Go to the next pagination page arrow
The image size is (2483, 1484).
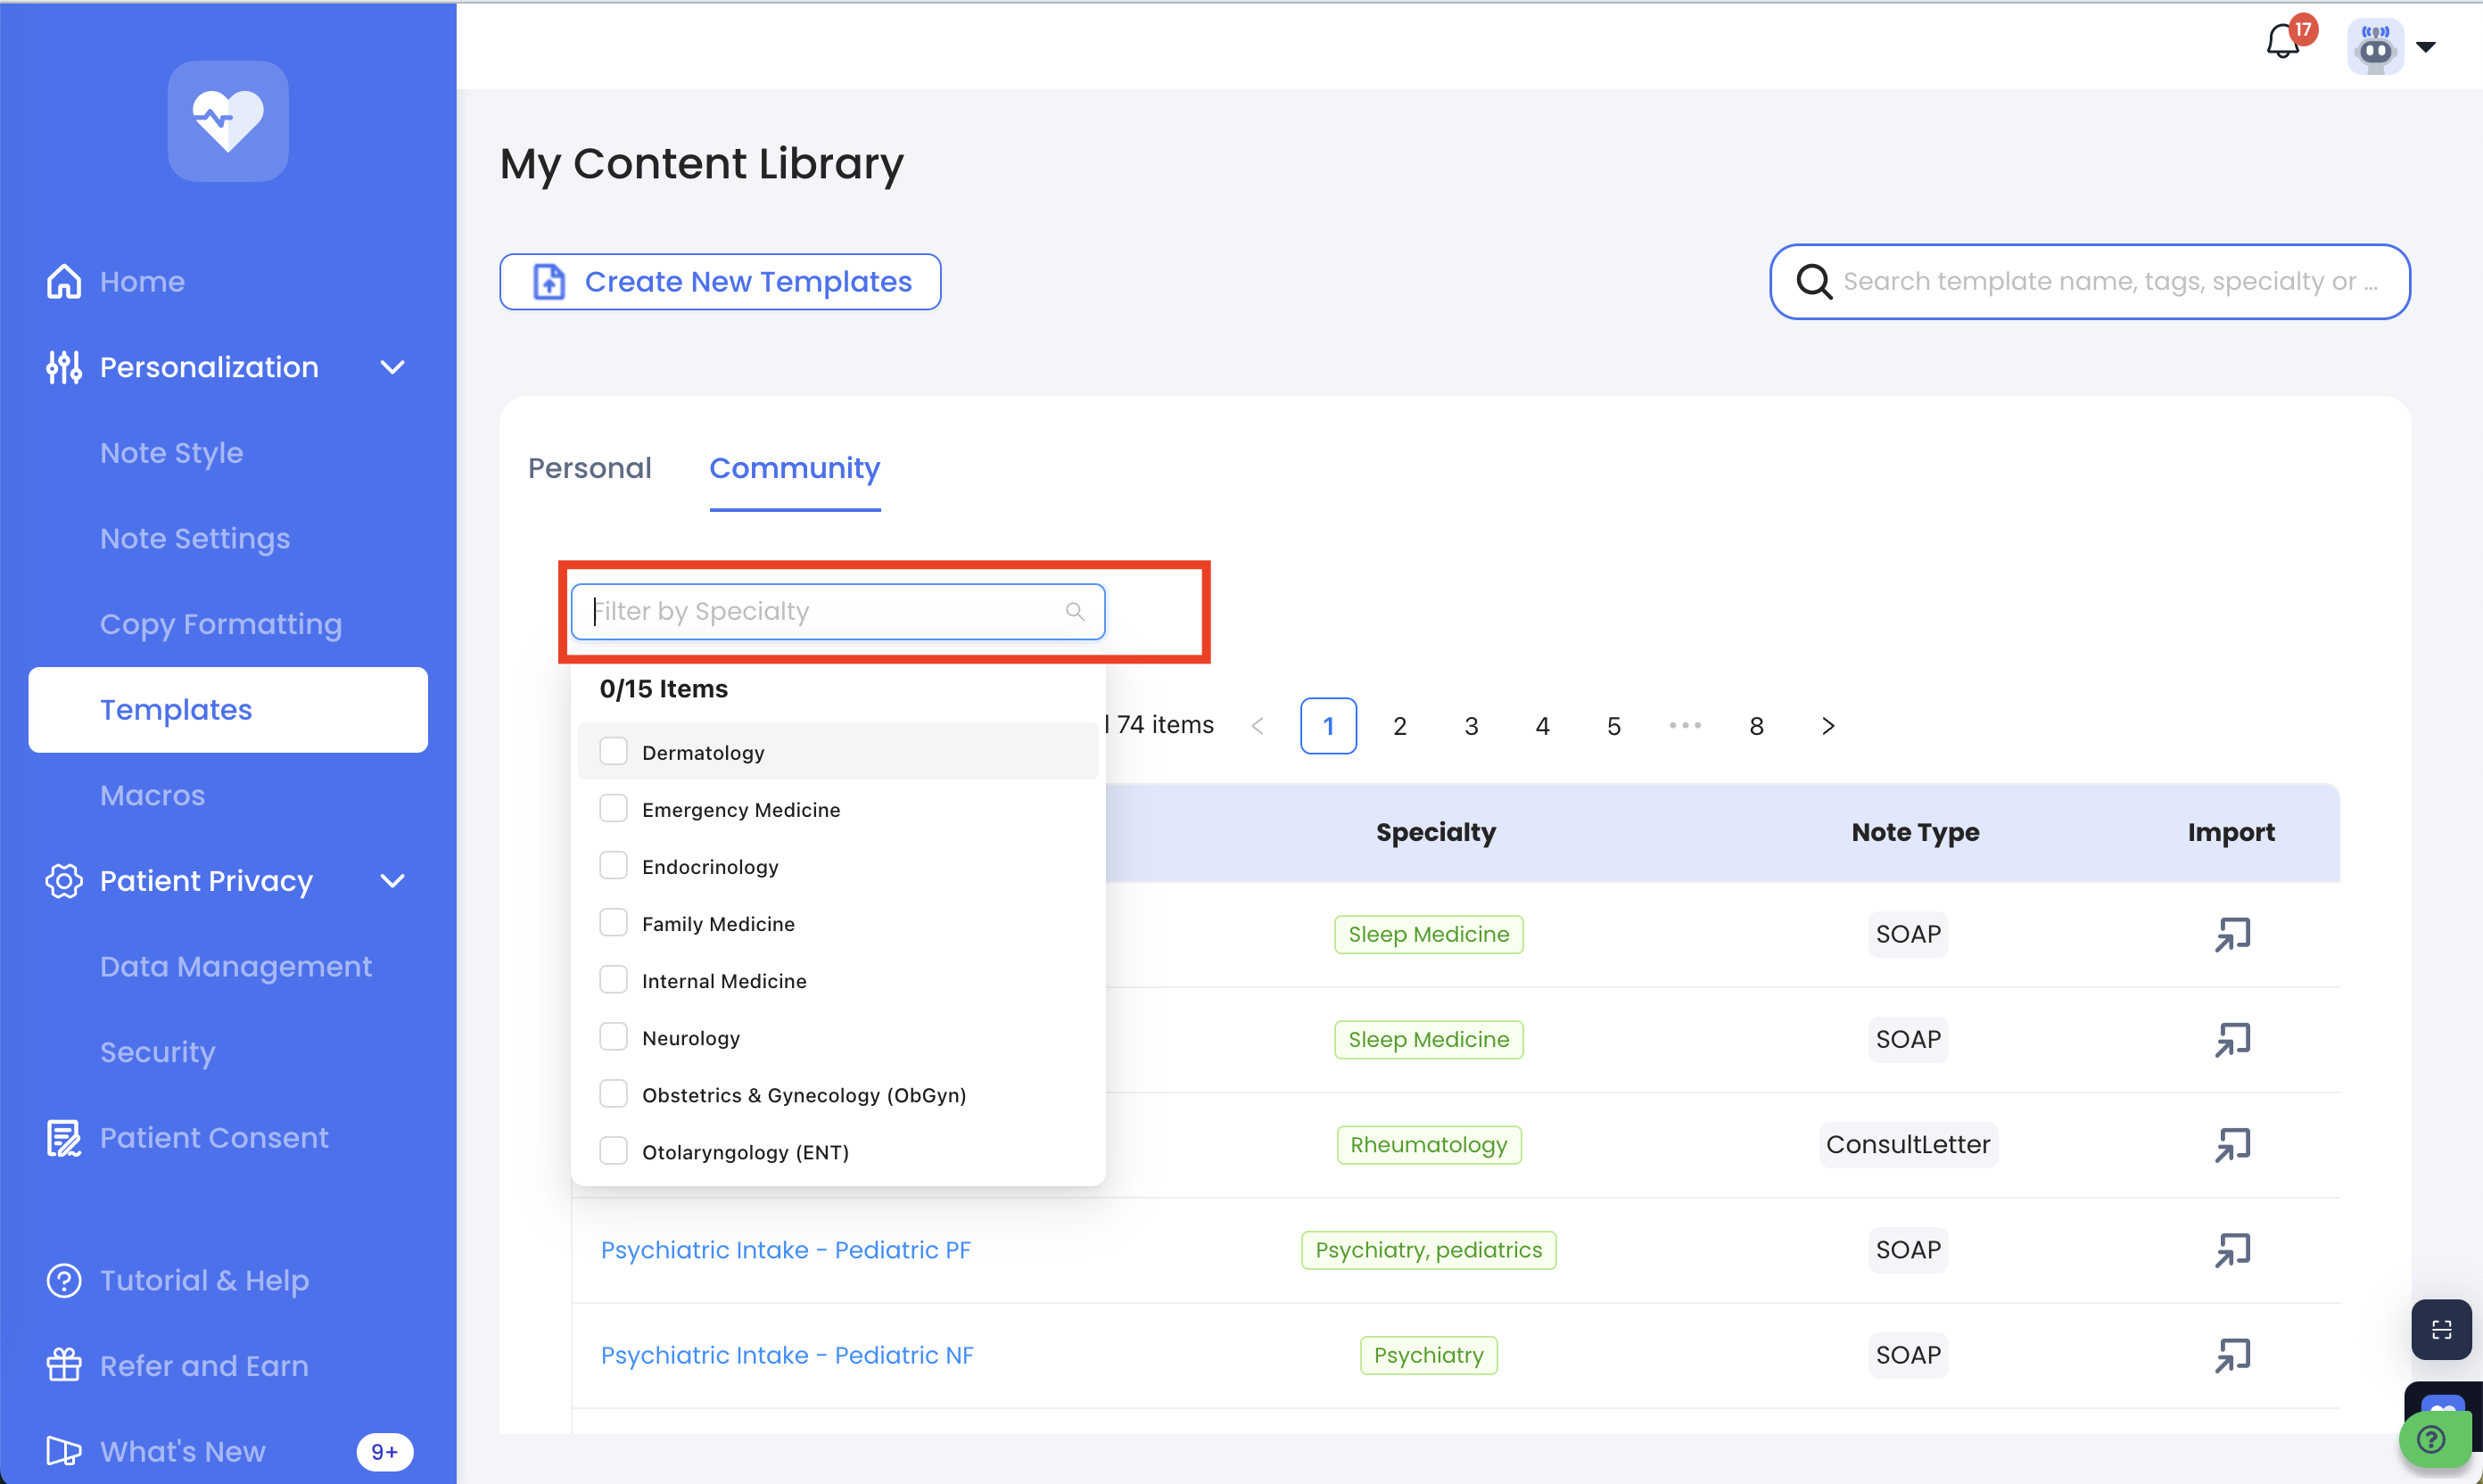point(1827,726)
